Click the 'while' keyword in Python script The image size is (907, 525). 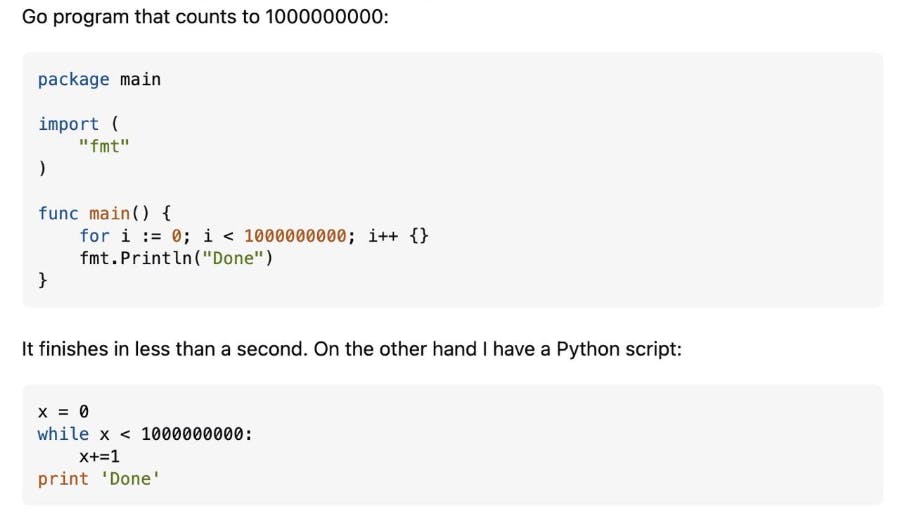pyautogui.click(x=63, y=434)
